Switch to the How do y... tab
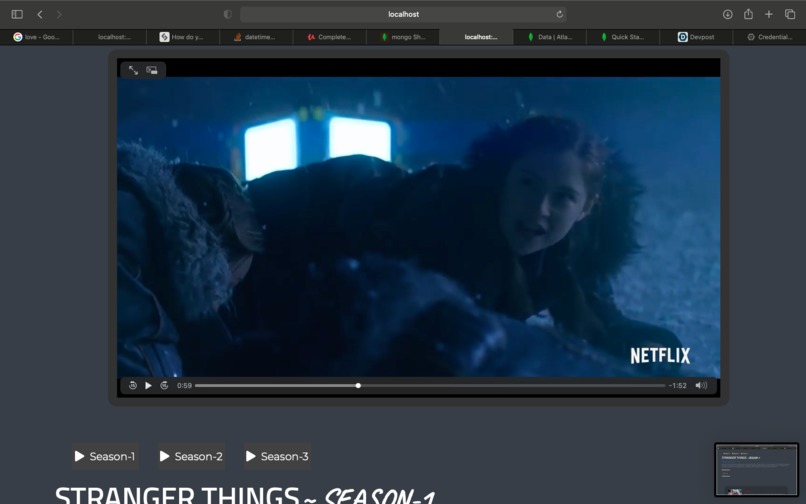806x504 pixels. 183,37
